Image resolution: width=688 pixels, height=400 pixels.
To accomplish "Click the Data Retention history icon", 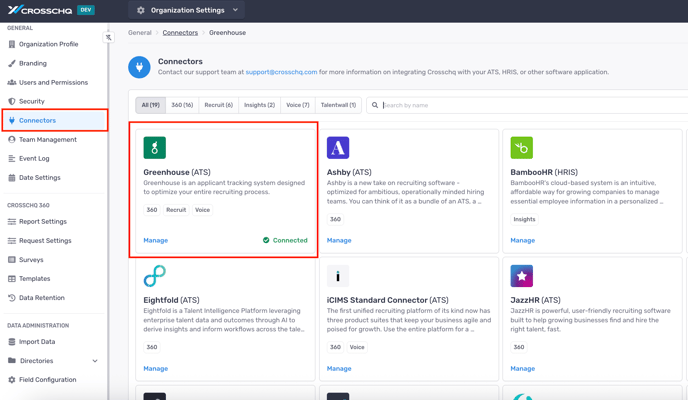I will pos(12,297).
